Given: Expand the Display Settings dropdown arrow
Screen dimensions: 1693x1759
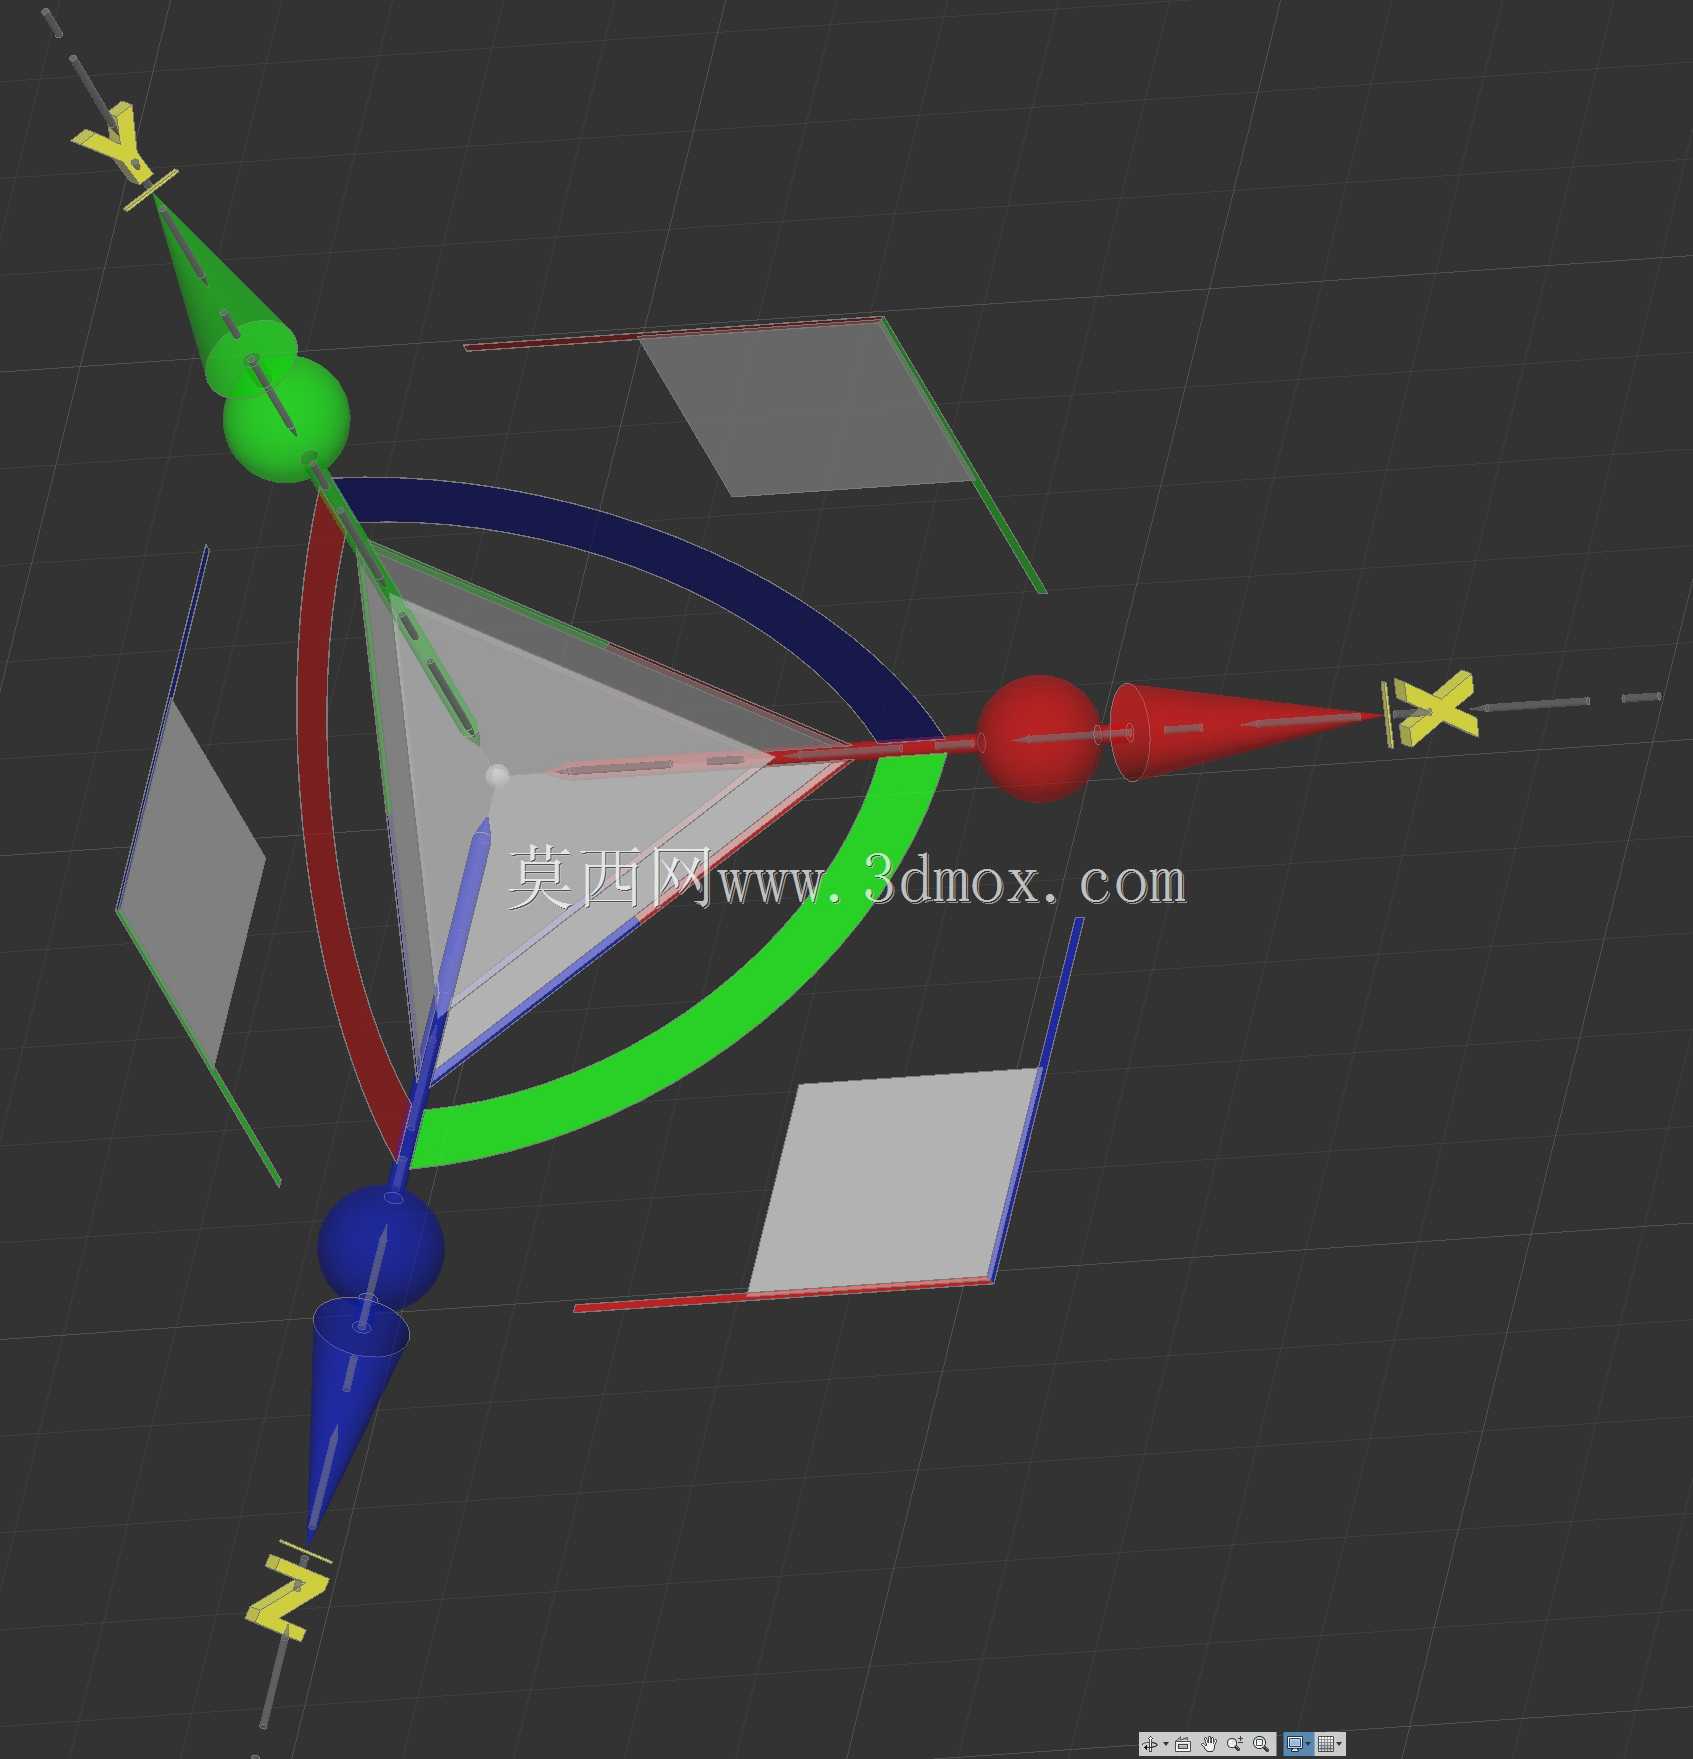Looking at the screenshot, I should 1308,1744.
